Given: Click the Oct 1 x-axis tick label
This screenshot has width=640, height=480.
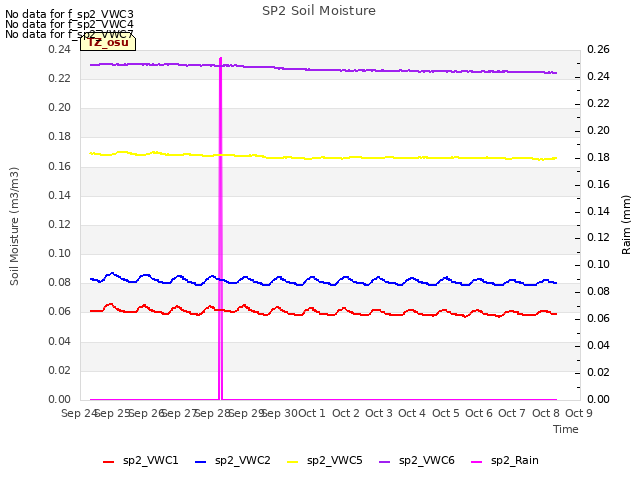Looking at the screenshot, I should (312, 413).
